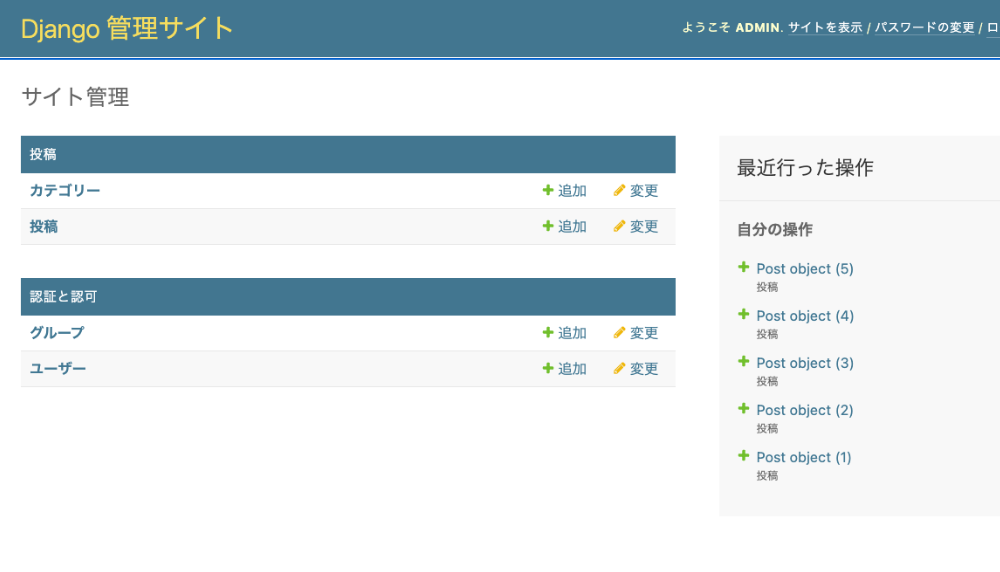Open recent action Post object (5)
This screenshot has height=572, width=1000.
tap(805, 269)
